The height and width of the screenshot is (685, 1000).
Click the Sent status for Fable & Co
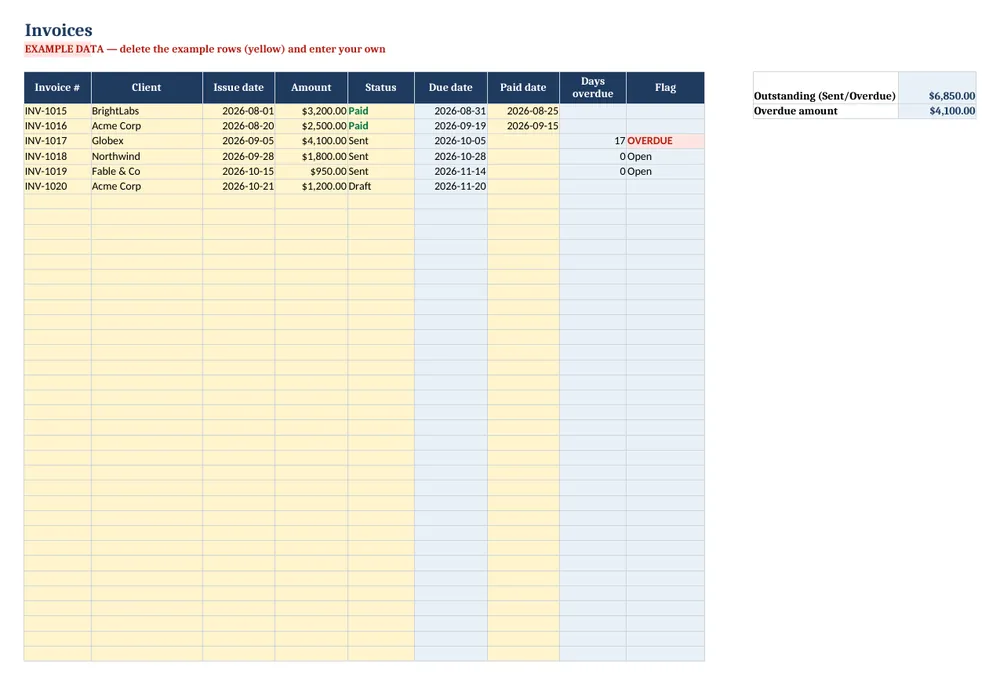[381, 171]
